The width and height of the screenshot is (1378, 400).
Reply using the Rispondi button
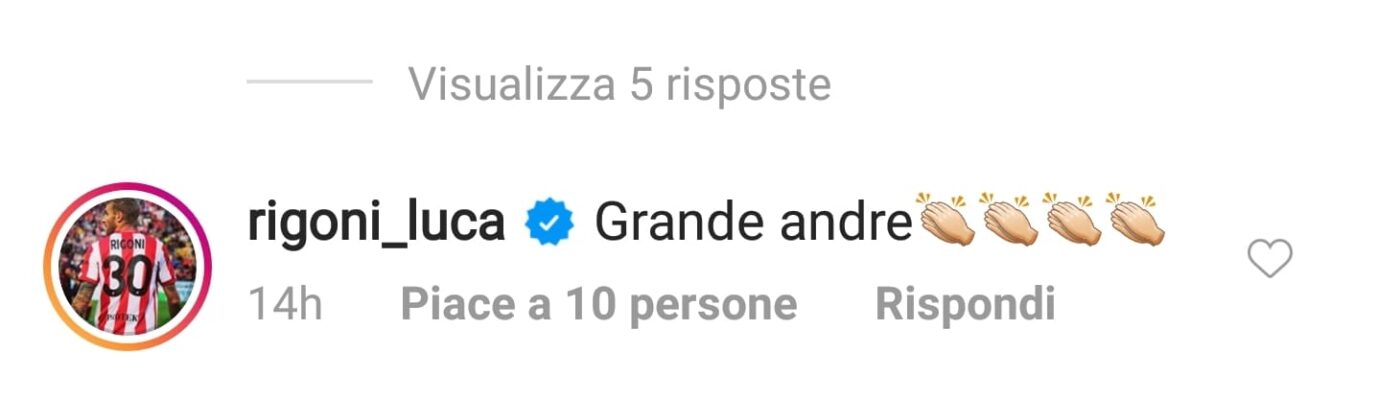click(x=965, y=304)
